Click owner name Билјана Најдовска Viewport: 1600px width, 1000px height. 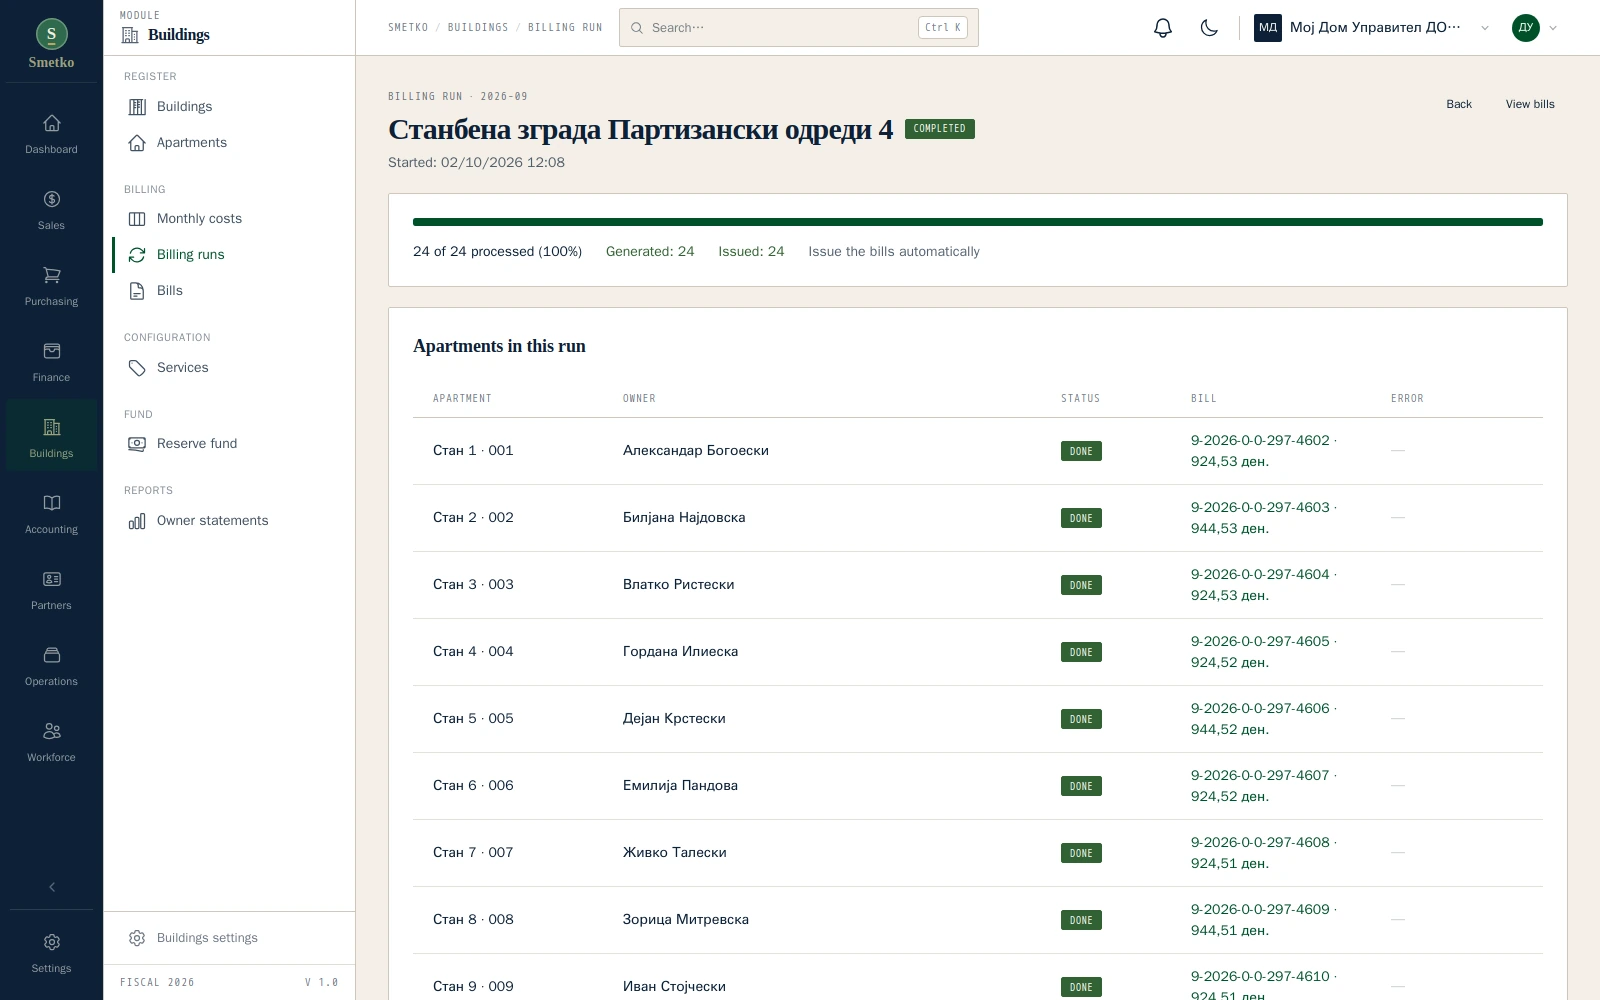pos(684,518)
